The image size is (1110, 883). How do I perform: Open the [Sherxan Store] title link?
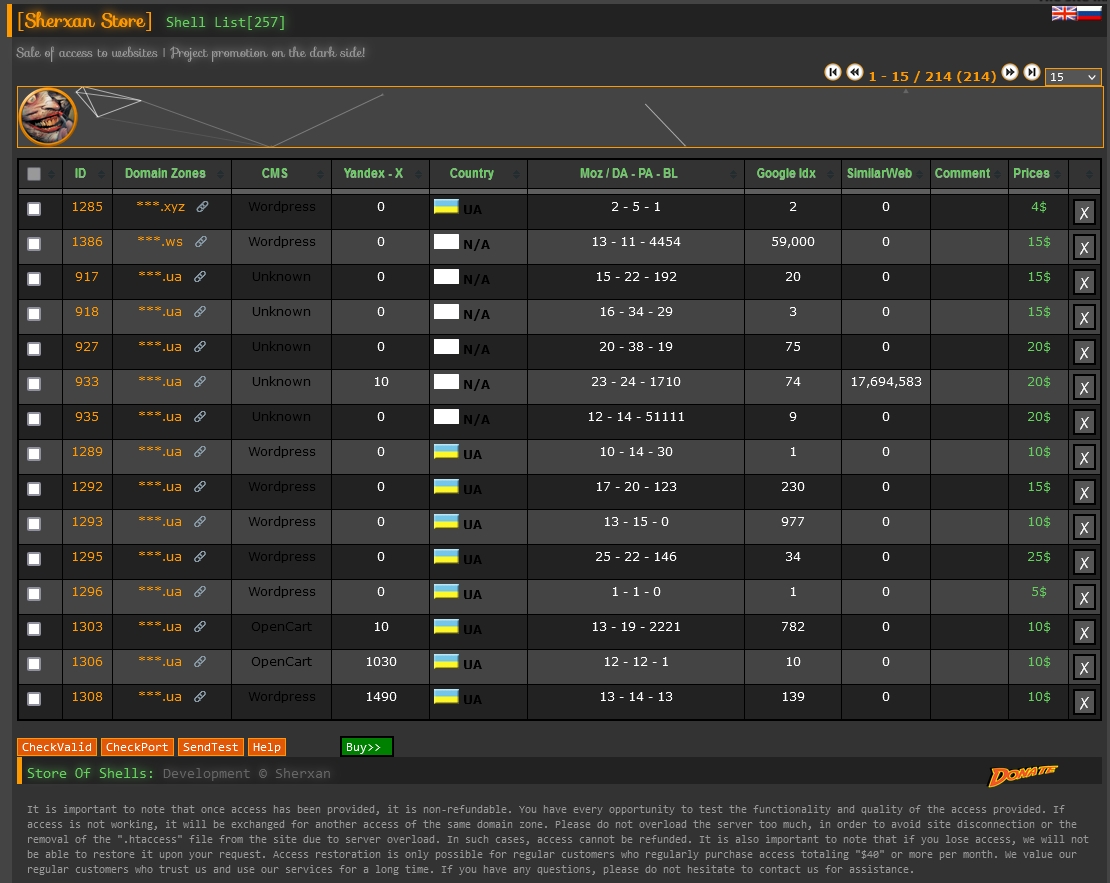(x=84, y=21)
